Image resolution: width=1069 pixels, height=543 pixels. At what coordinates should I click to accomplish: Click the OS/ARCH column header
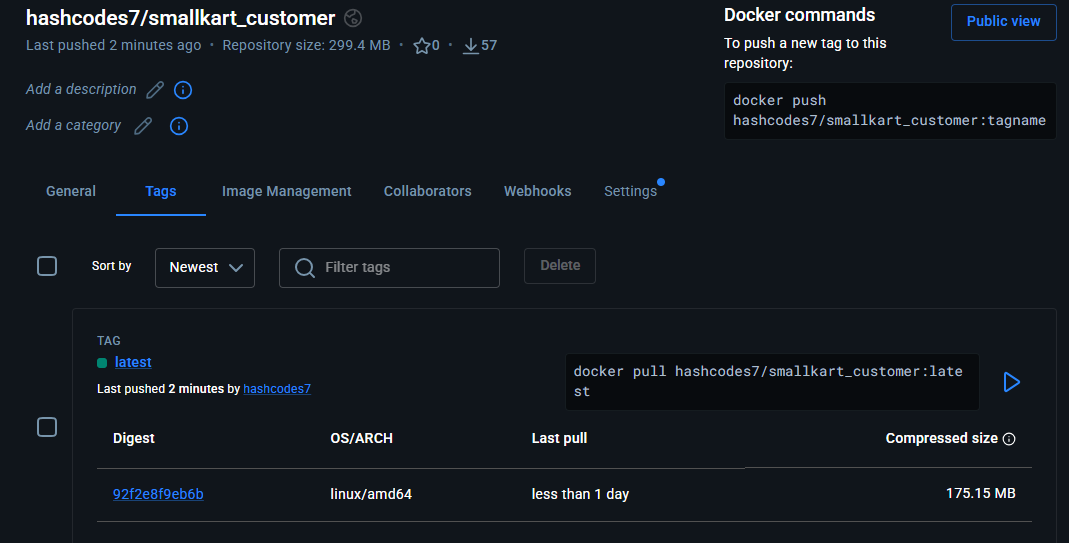click(361, 439)
